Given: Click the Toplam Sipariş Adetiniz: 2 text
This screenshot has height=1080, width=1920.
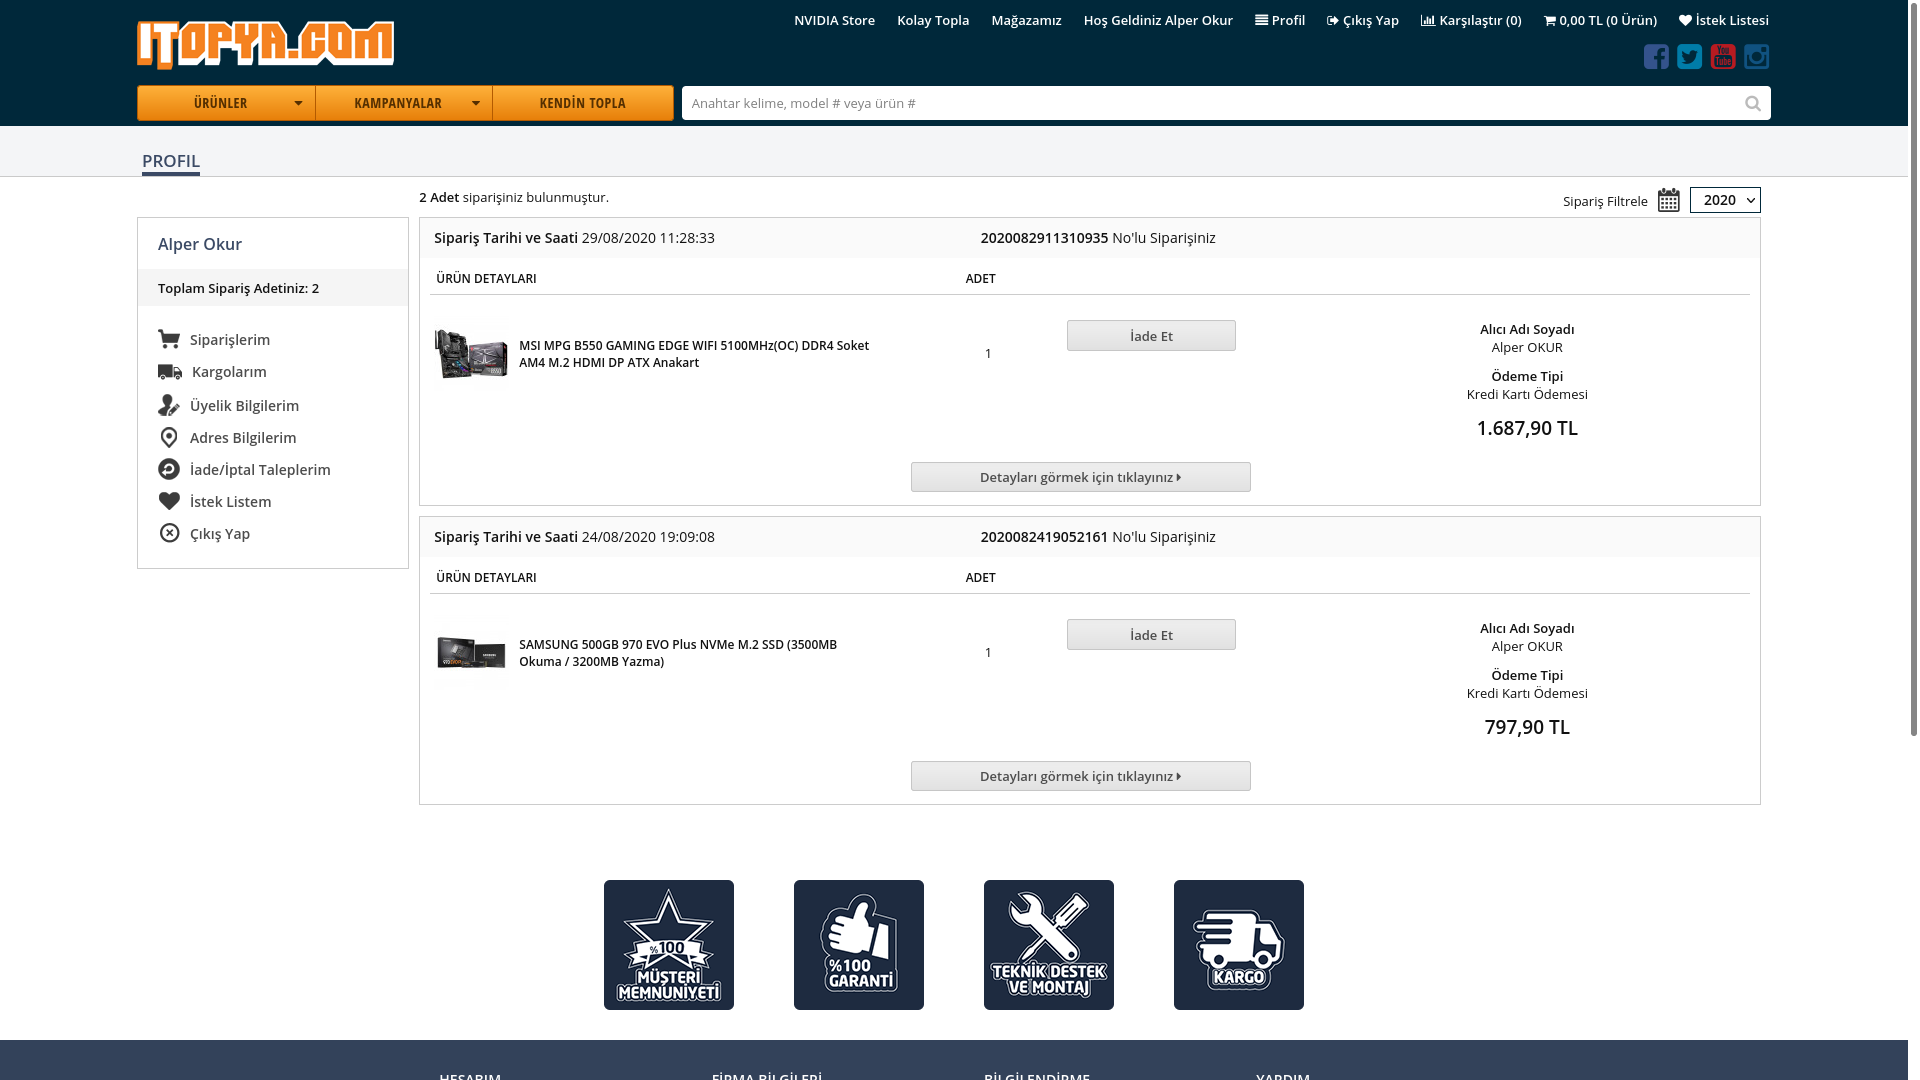Looking at the screenshot, I should click(238, 288).
